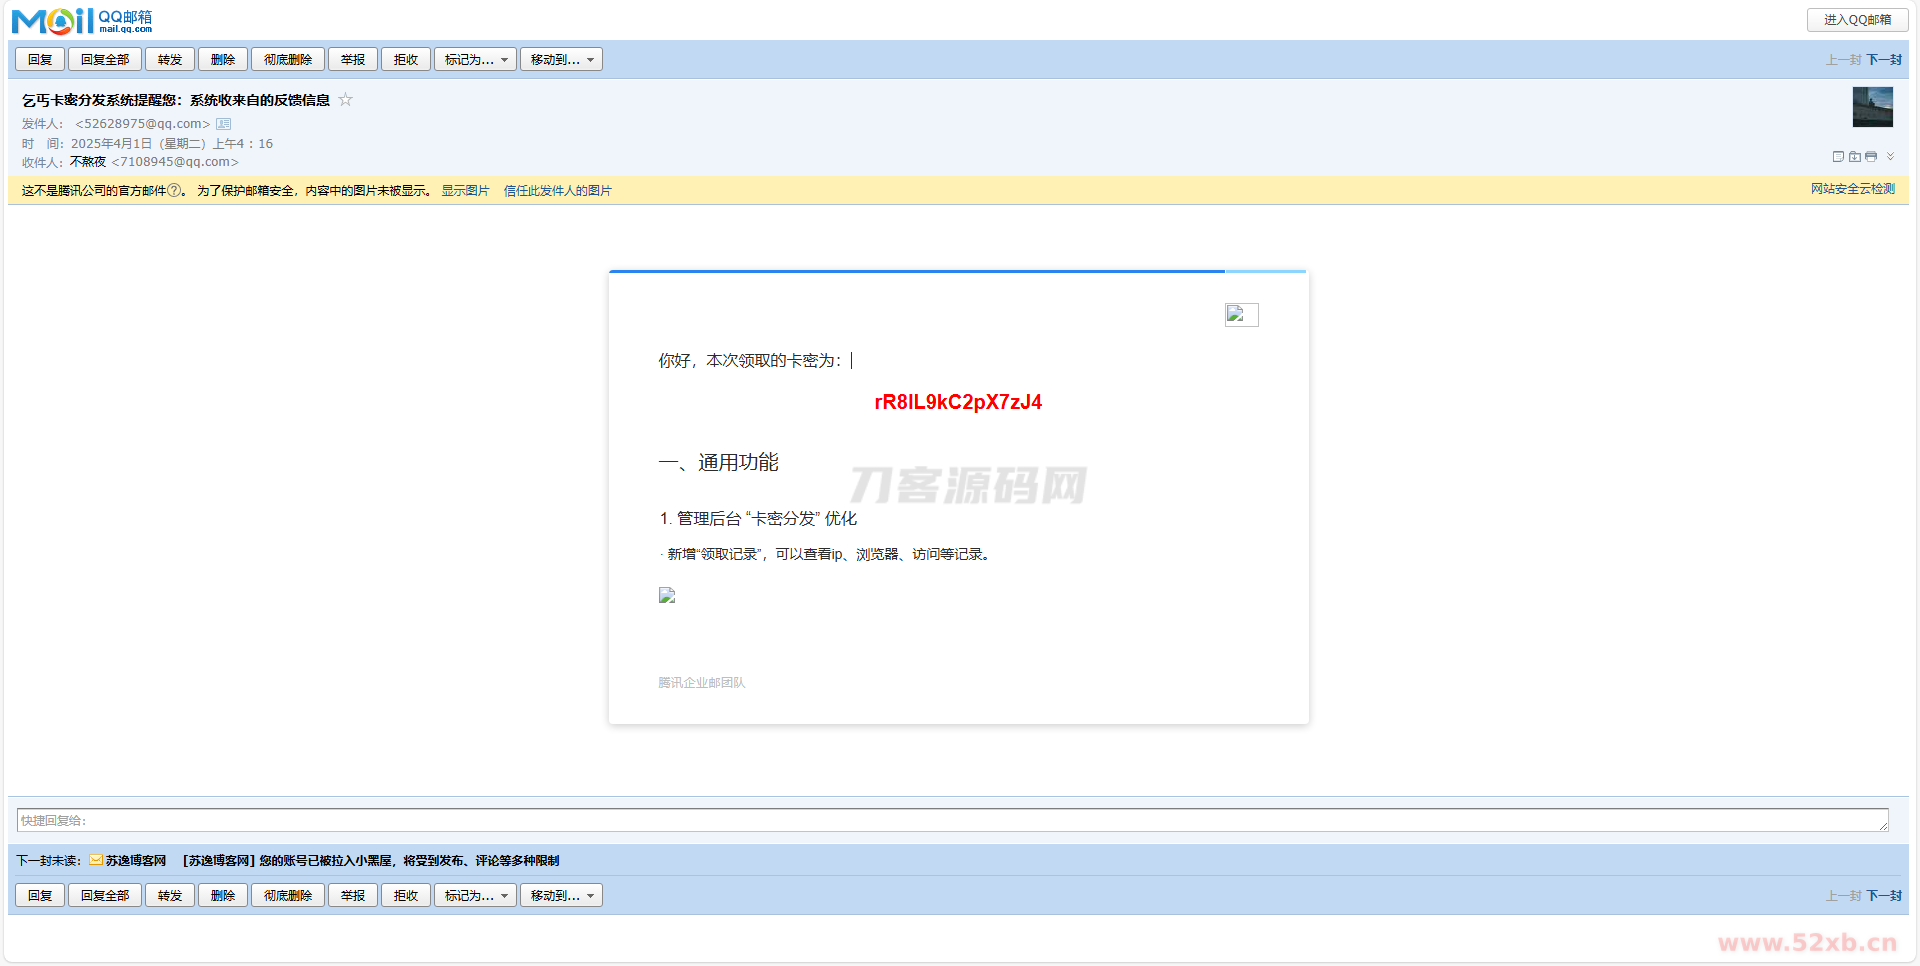Click the top 回复 button
Image resolution: width=1920 pixels, height=966 pixels.
coord(40,60)
